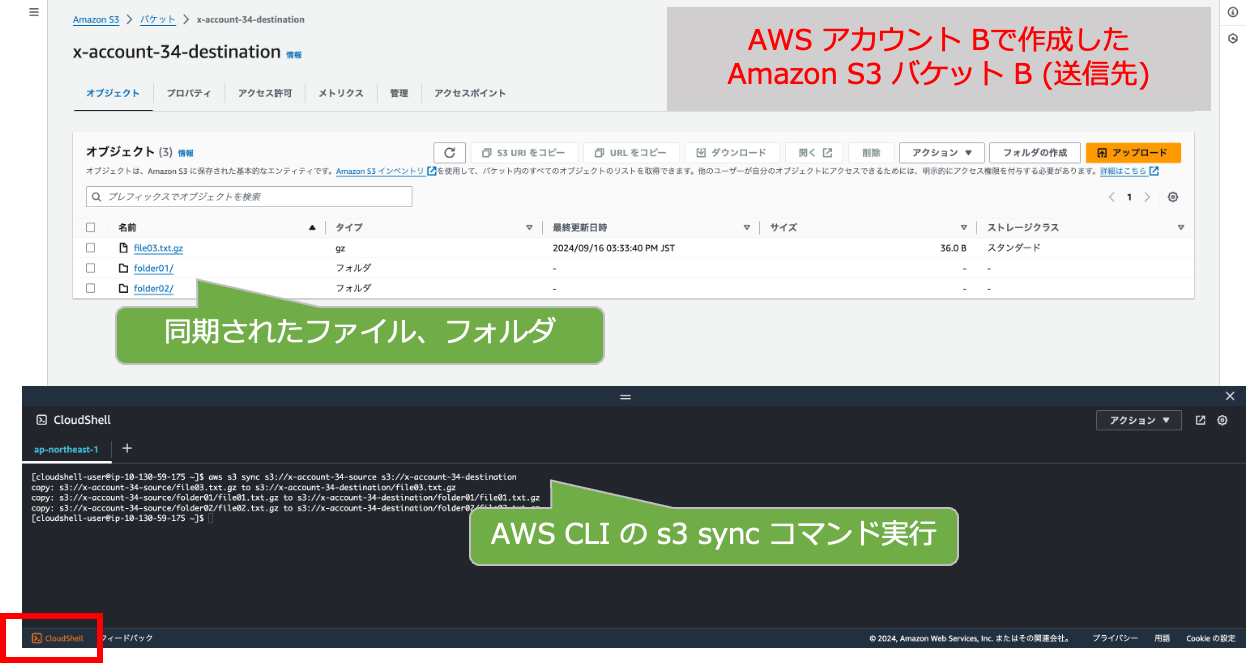Screen dimensions: 1246x664
Task: Select all objects via header checkbox
Action: point(90,227)
